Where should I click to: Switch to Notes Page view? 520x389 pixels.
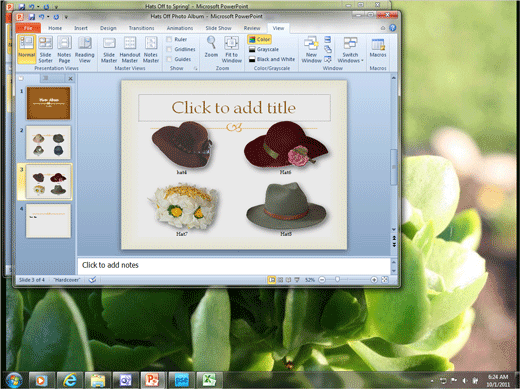point(64,50)
